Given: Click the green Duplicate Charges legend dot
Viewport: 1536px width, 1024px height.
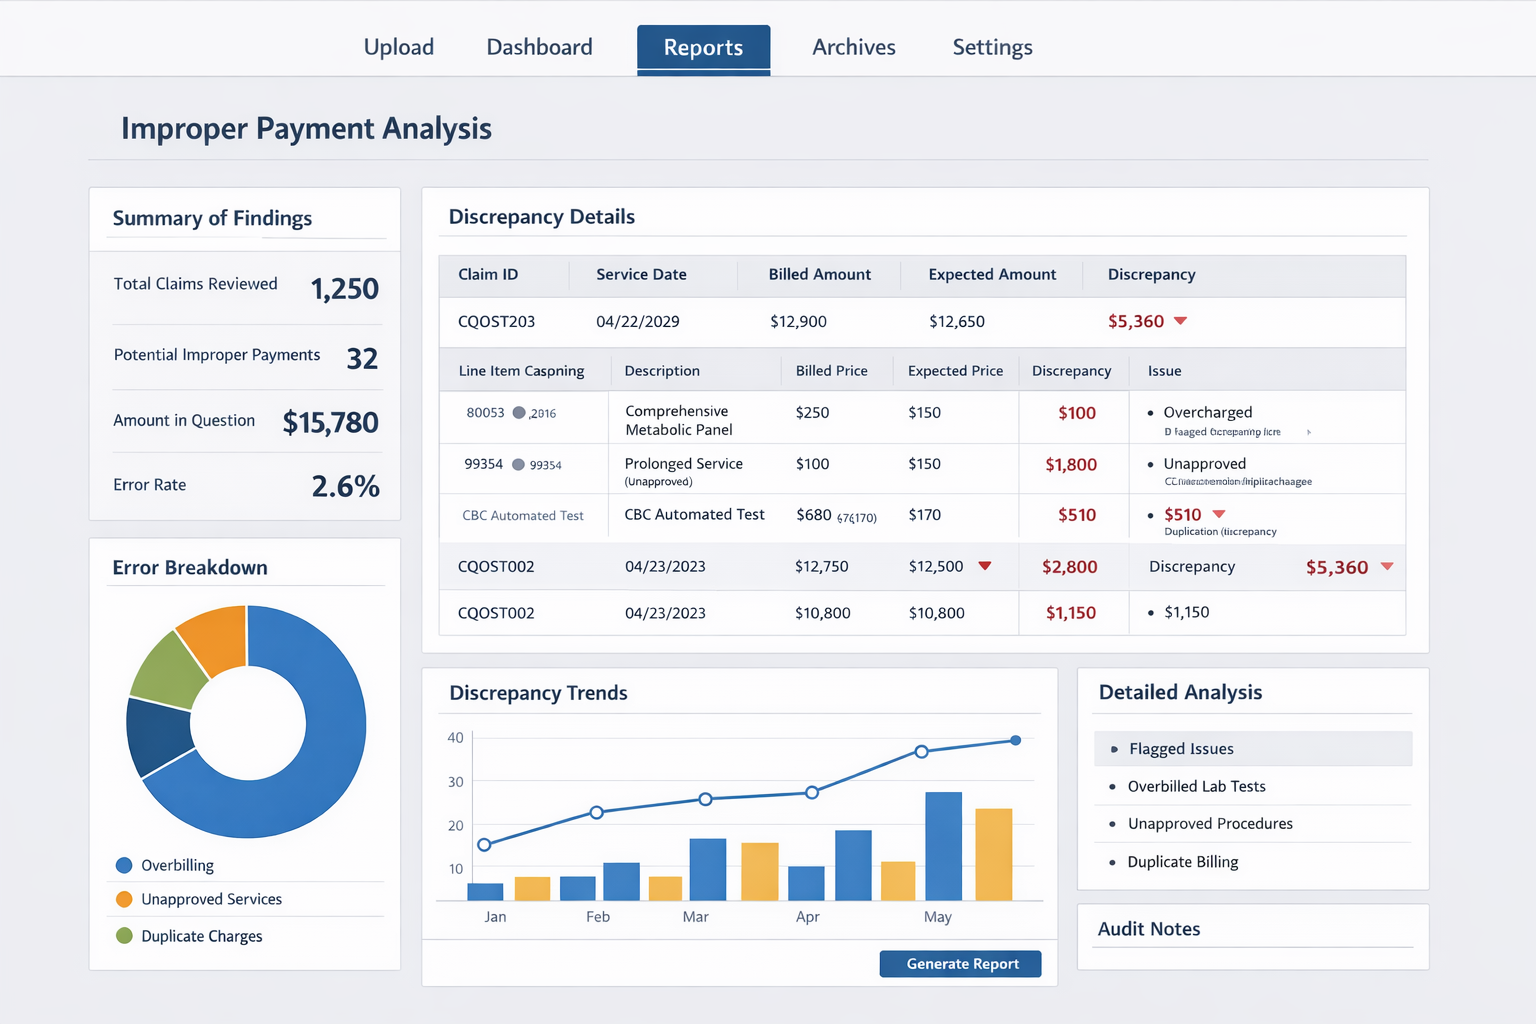Looking at the screenshot, I should (x=124, y=936).
